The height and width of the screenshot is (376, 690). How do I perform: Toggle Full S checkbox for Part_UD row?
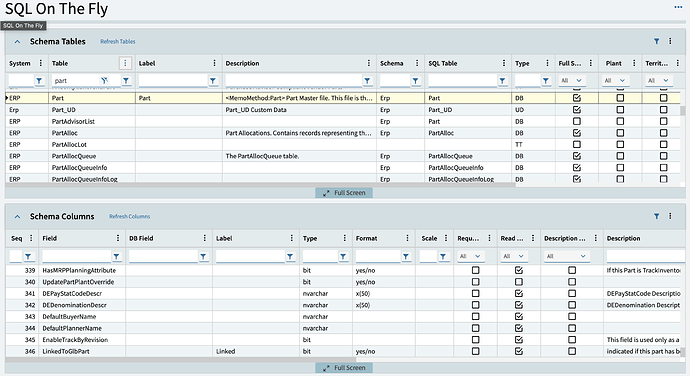(x=577, y=110)
